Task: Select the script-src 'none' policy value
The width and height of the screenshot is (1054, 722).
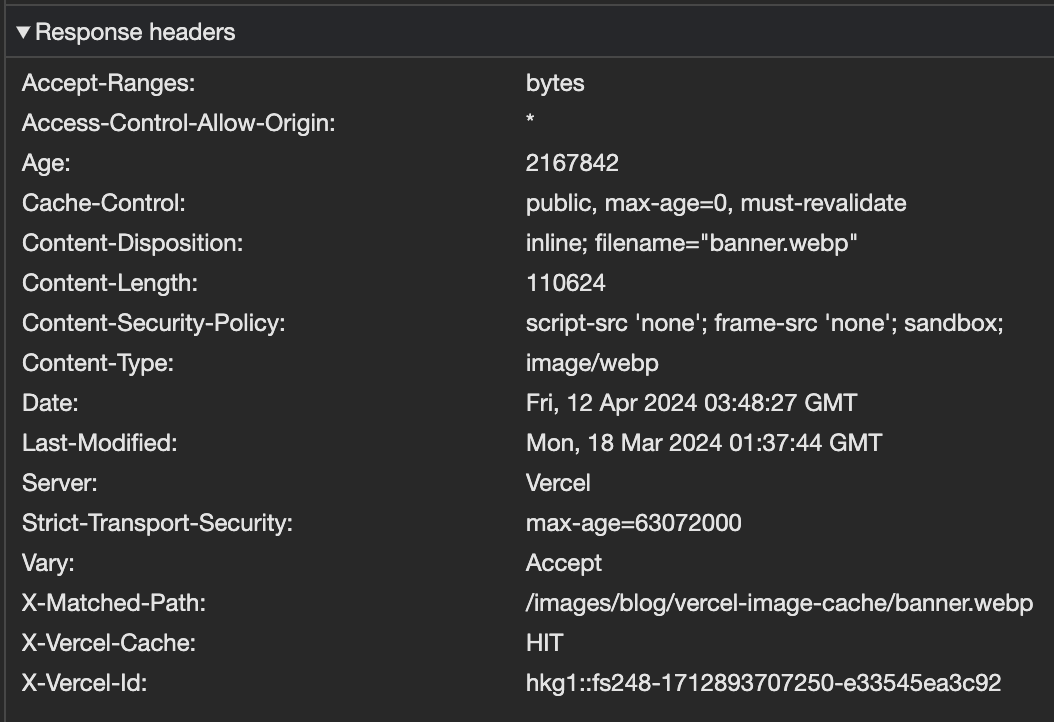Action: click(x=764, y=323)
